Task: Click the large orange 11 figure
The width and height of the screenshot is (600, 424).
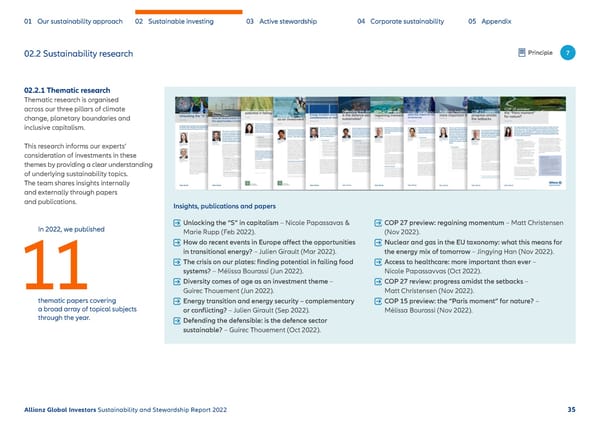Action: (x=56, y=265)
